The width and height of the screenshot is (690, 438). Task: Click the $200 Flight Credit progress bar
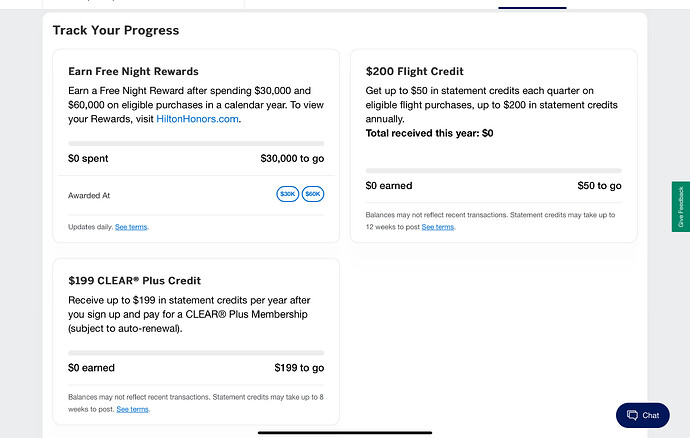493,171
